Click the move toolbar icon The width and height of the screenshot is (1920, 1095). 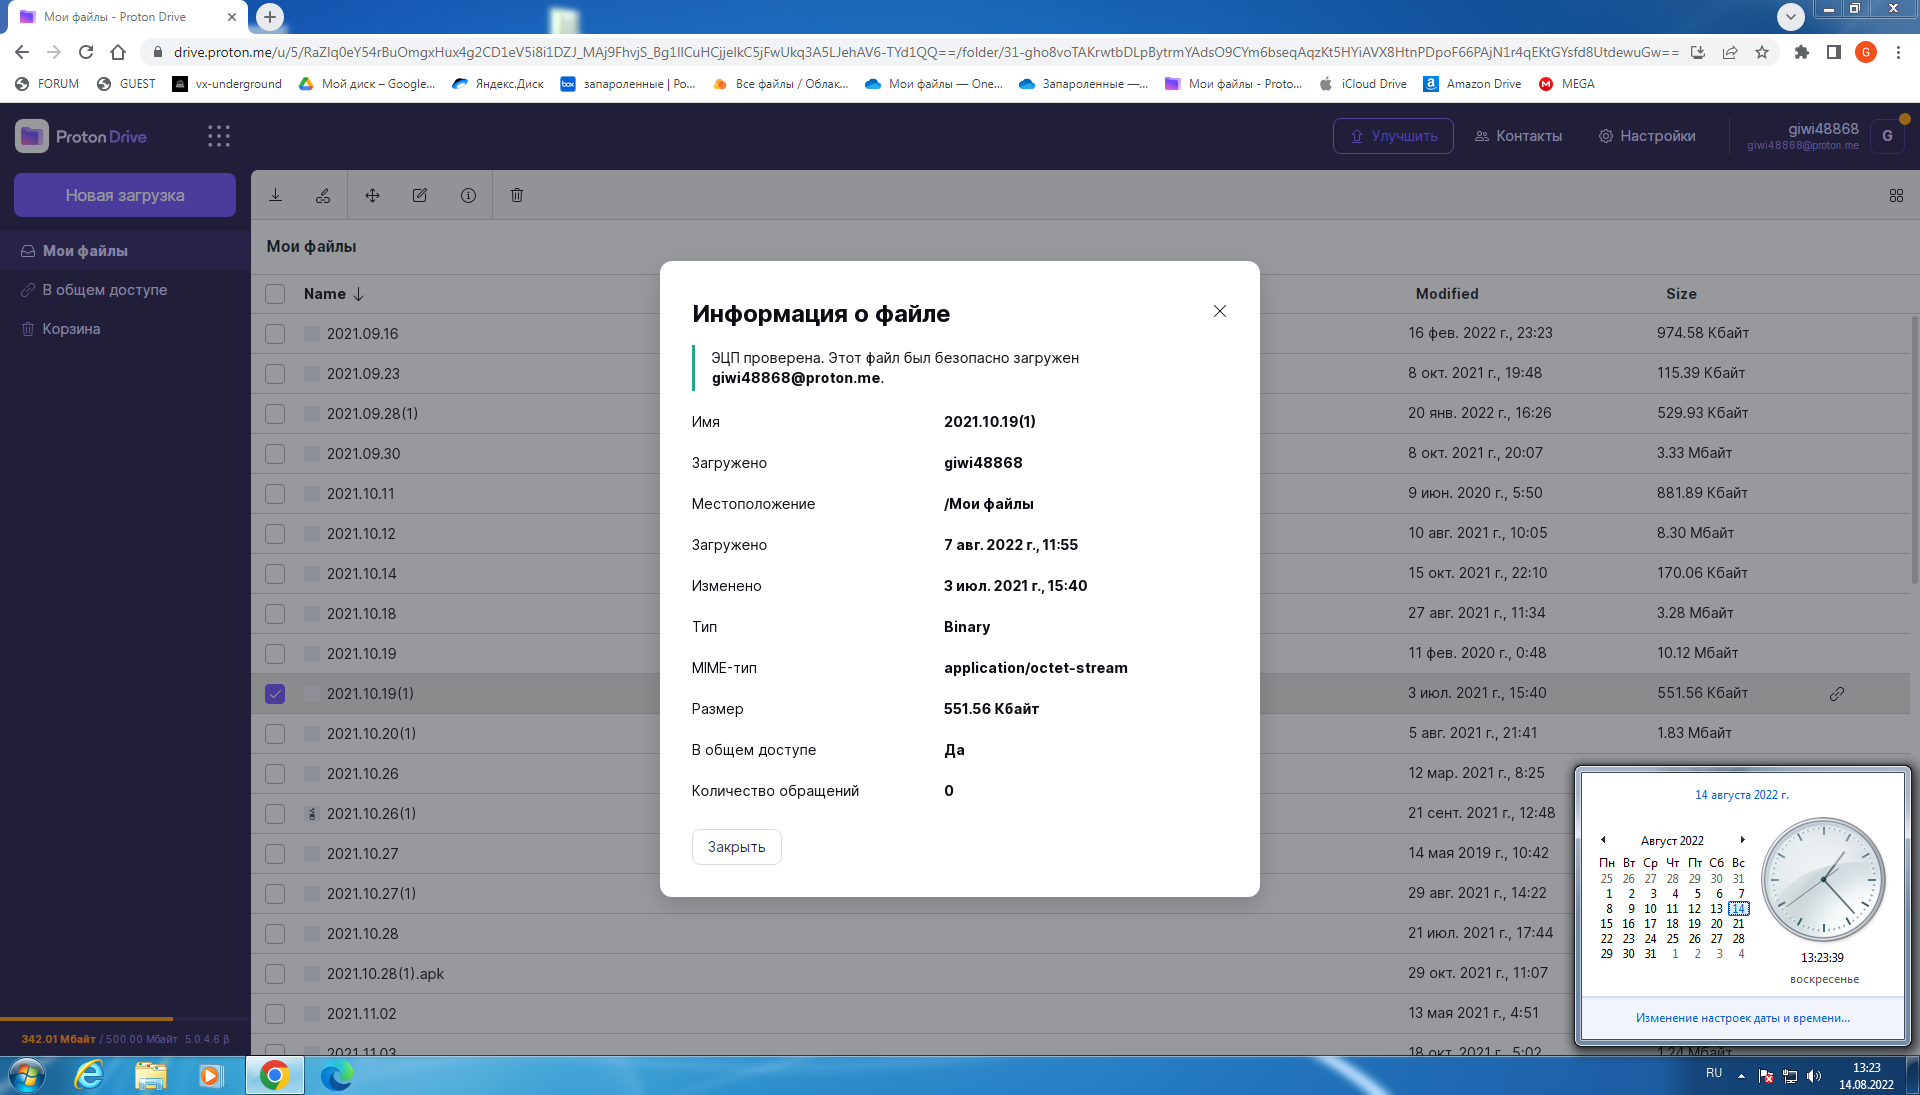coord(372,195)
